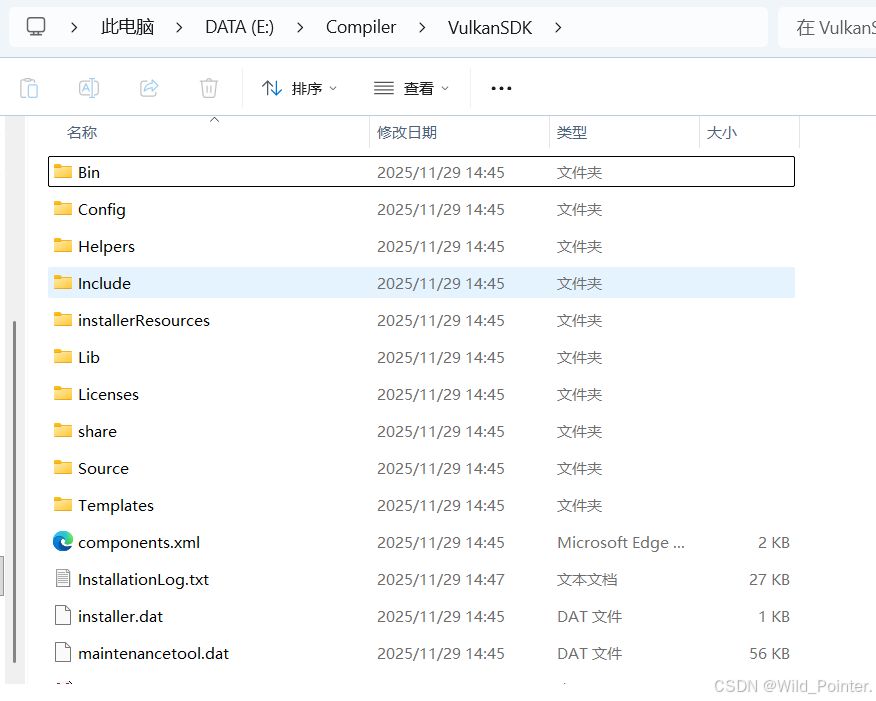
Task: Click the InstallationLog.txt text file icon
Action: tap(61, 579)
